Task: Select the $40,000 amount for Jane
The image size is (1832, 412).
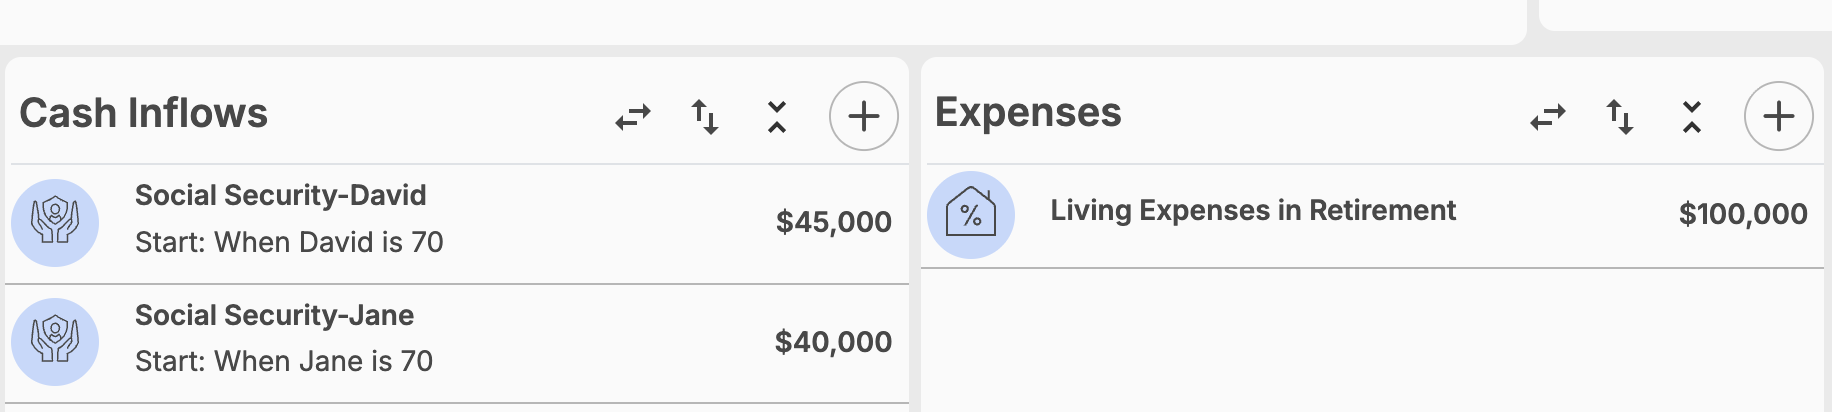Action: [834, 342]
